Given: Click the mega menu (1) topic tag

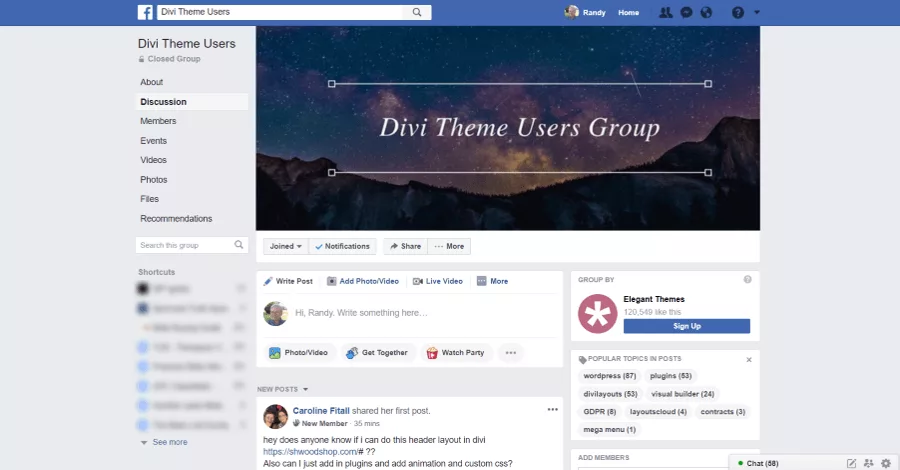Looking at the screenshot, I should (x=610, y=430).
